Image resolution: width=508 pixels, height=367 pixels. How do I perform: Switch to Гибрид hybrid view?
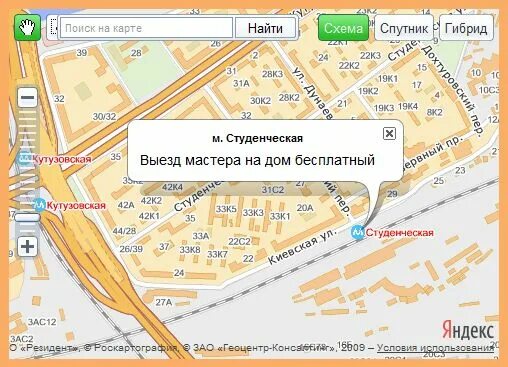pos(466,28)
